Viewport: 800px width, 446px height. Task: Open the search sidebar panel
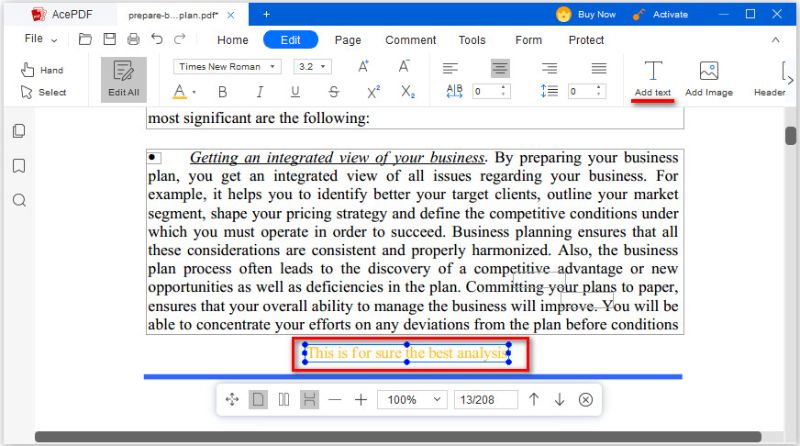[x=19, y=200]
